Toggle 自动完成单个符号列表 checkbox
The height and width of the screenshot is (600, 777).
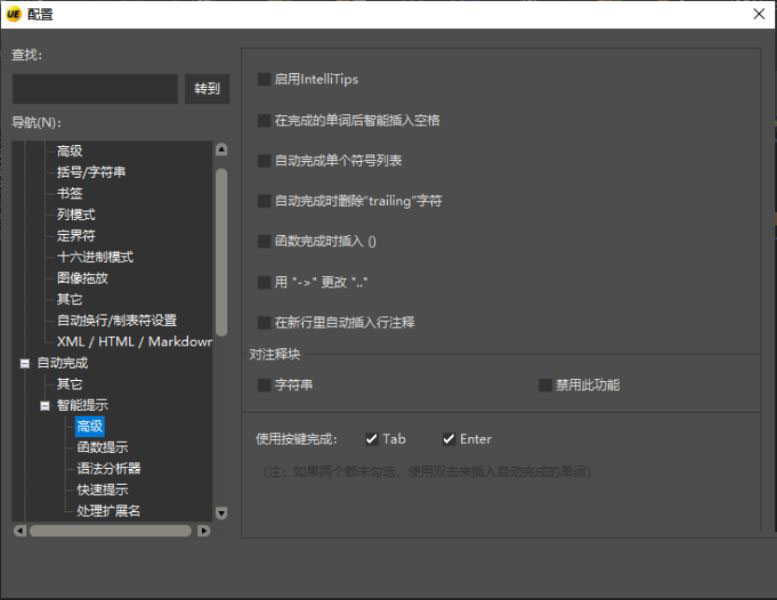coord(264,161)
